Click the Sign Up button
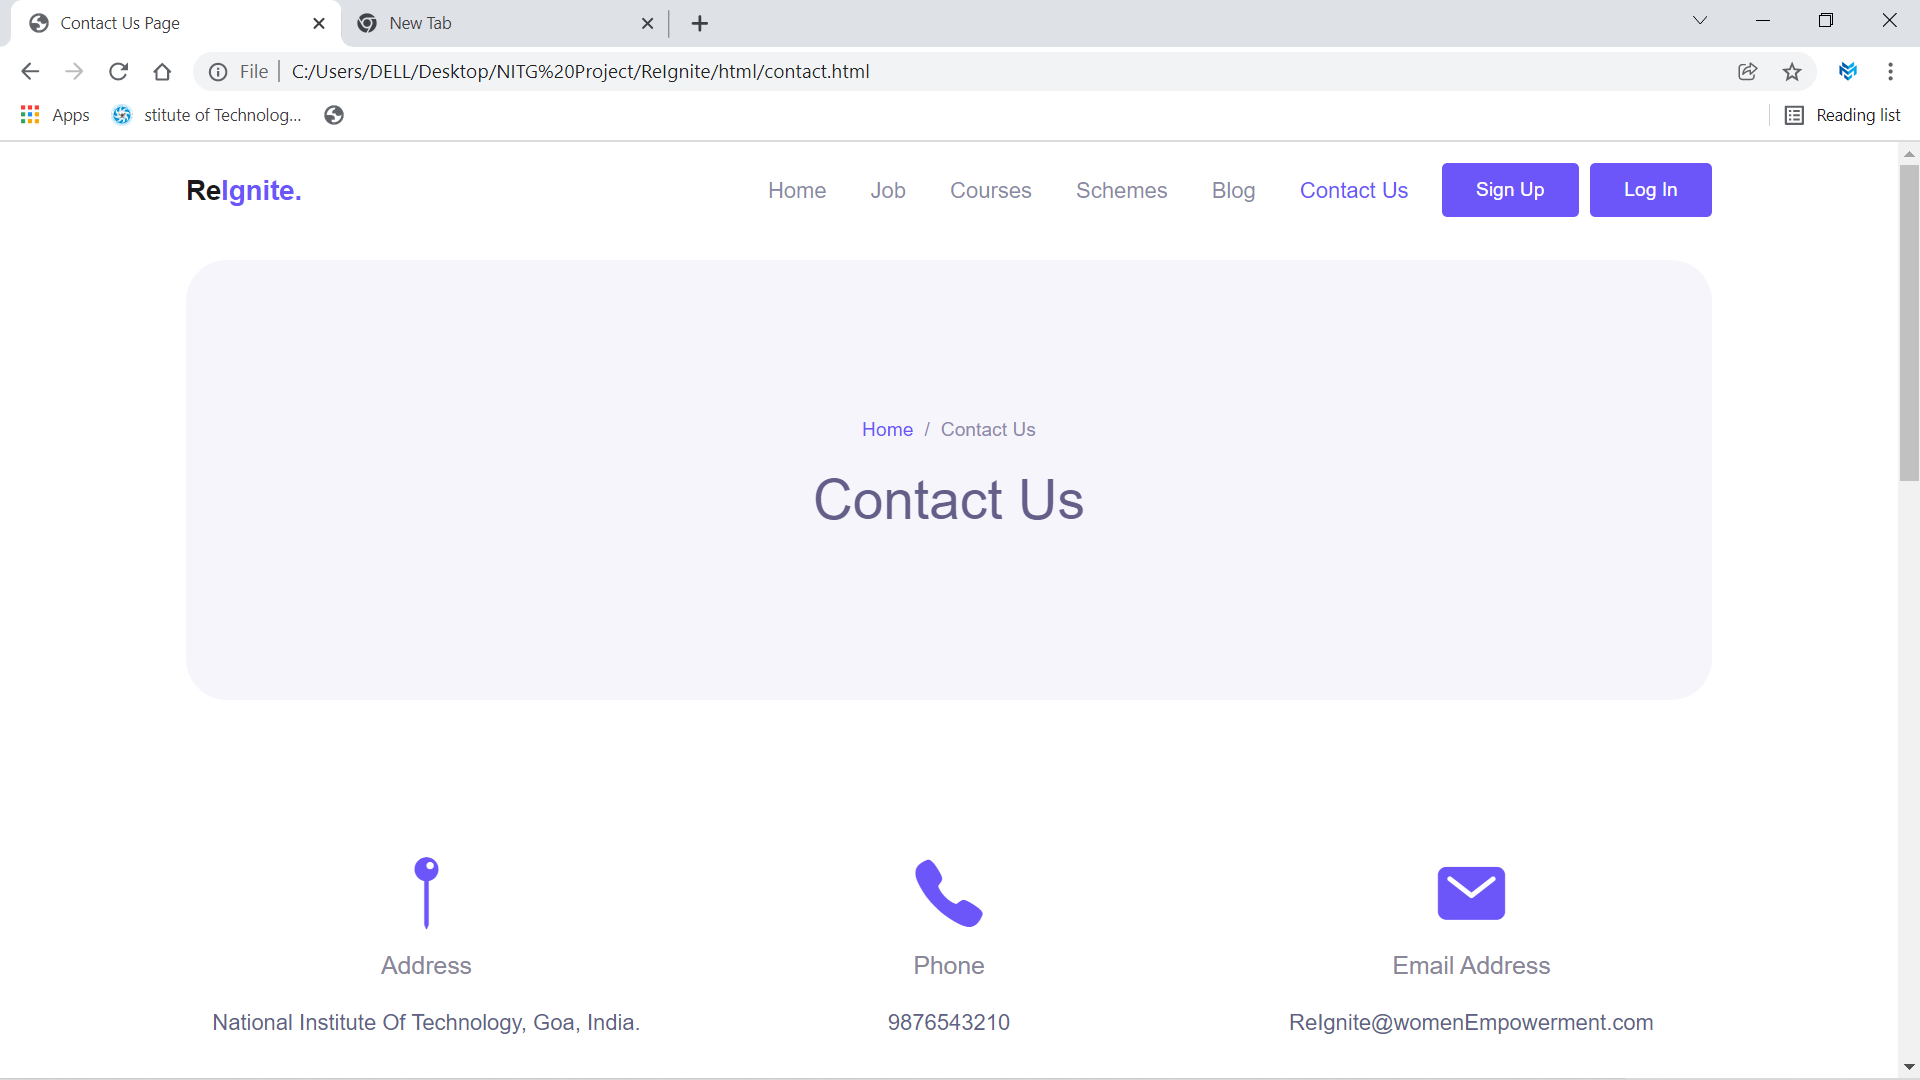The width and height of the screenshot is (1920, 1080). (x=1510, y=190)
